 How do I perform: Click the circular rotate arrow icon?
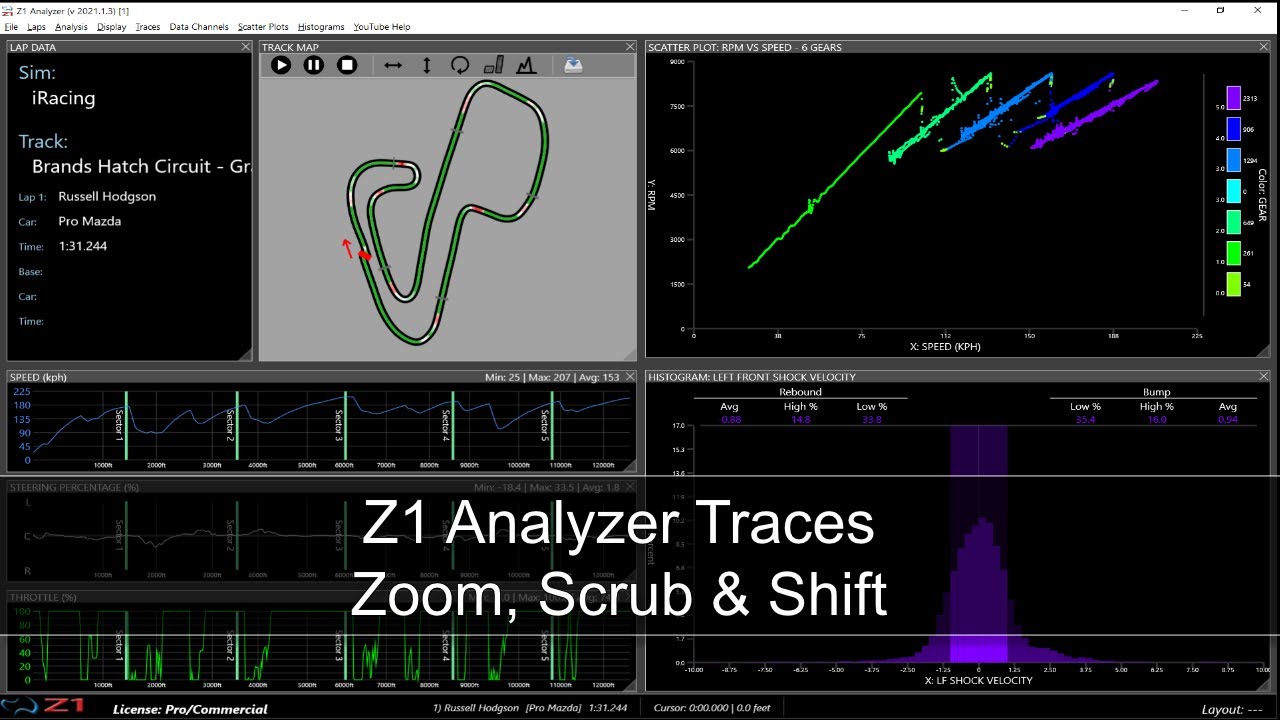click(x=460, y=65)
